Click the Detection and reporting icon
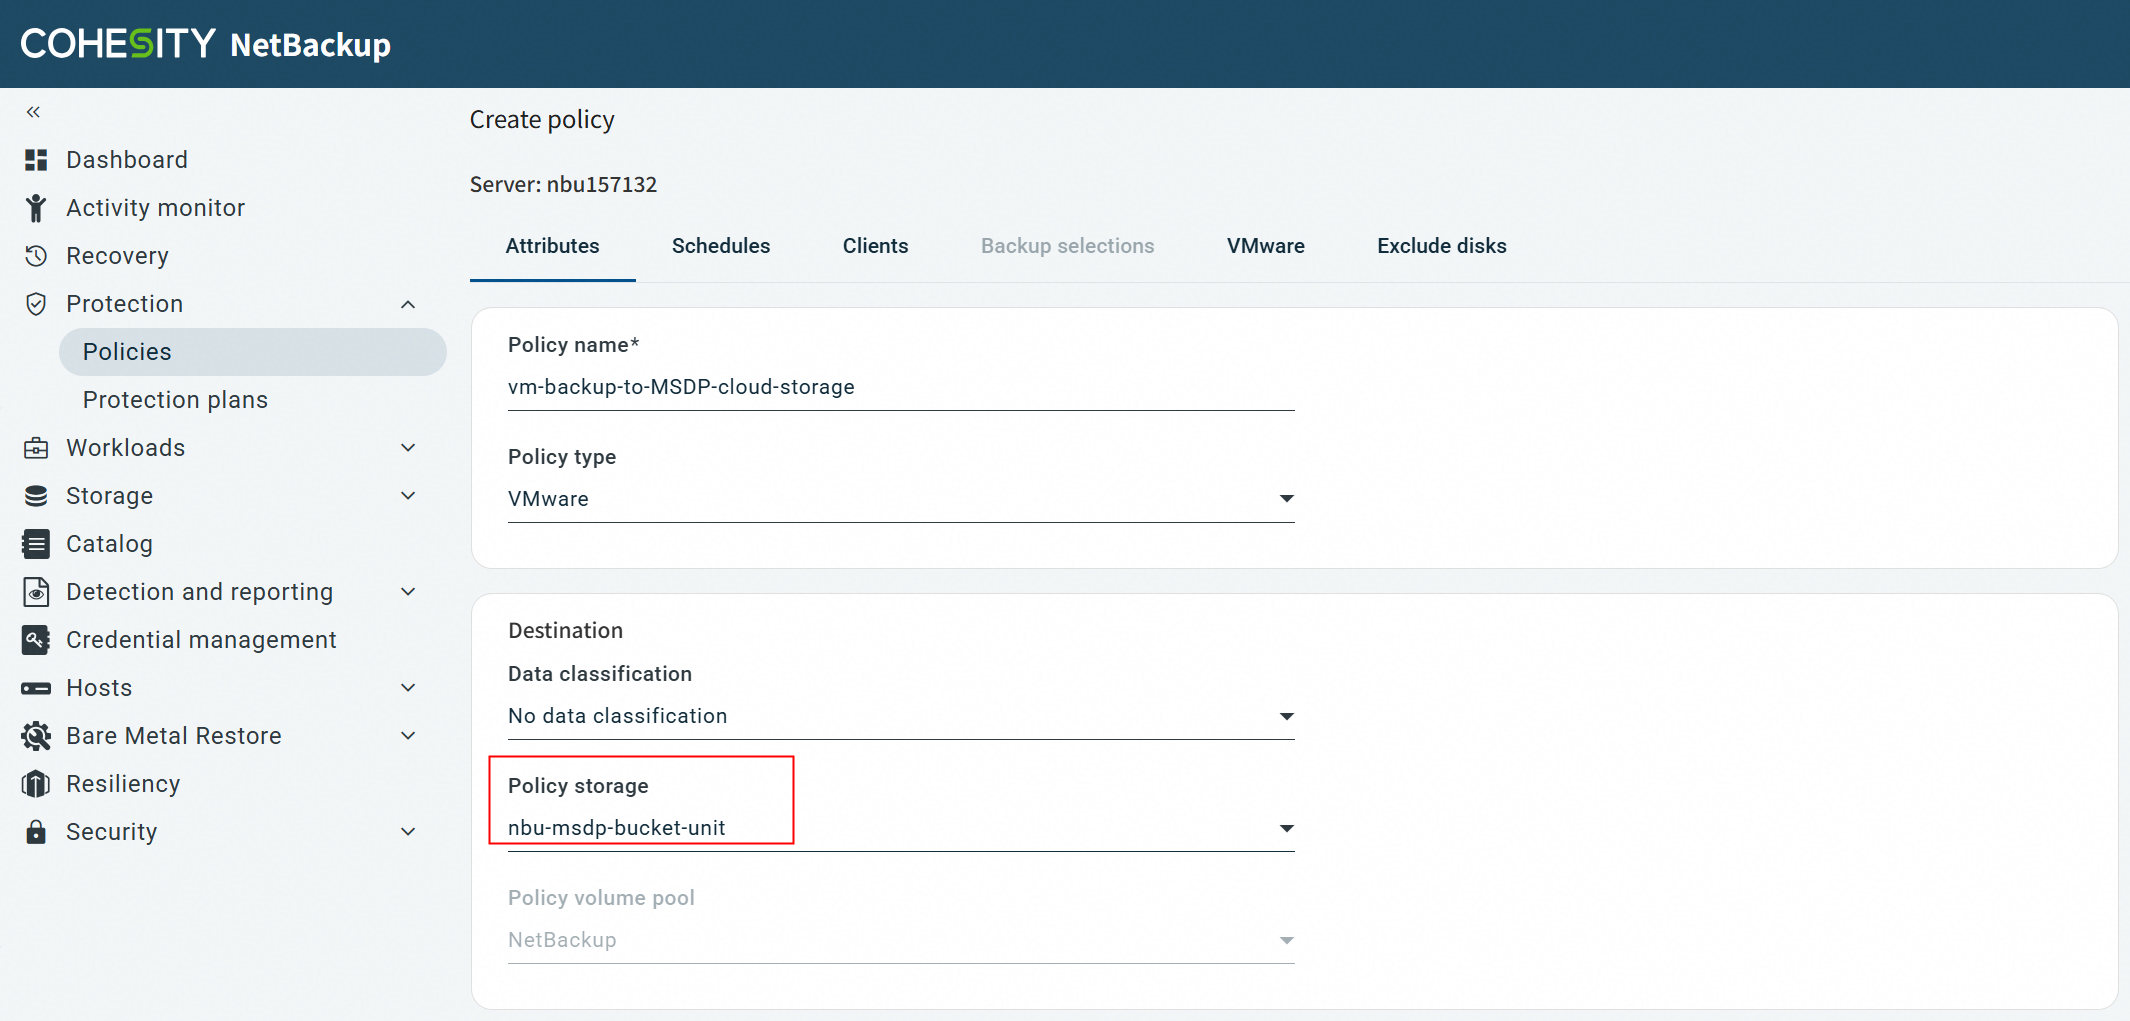Screen dimensions: 2130x1021 point(36,592)
